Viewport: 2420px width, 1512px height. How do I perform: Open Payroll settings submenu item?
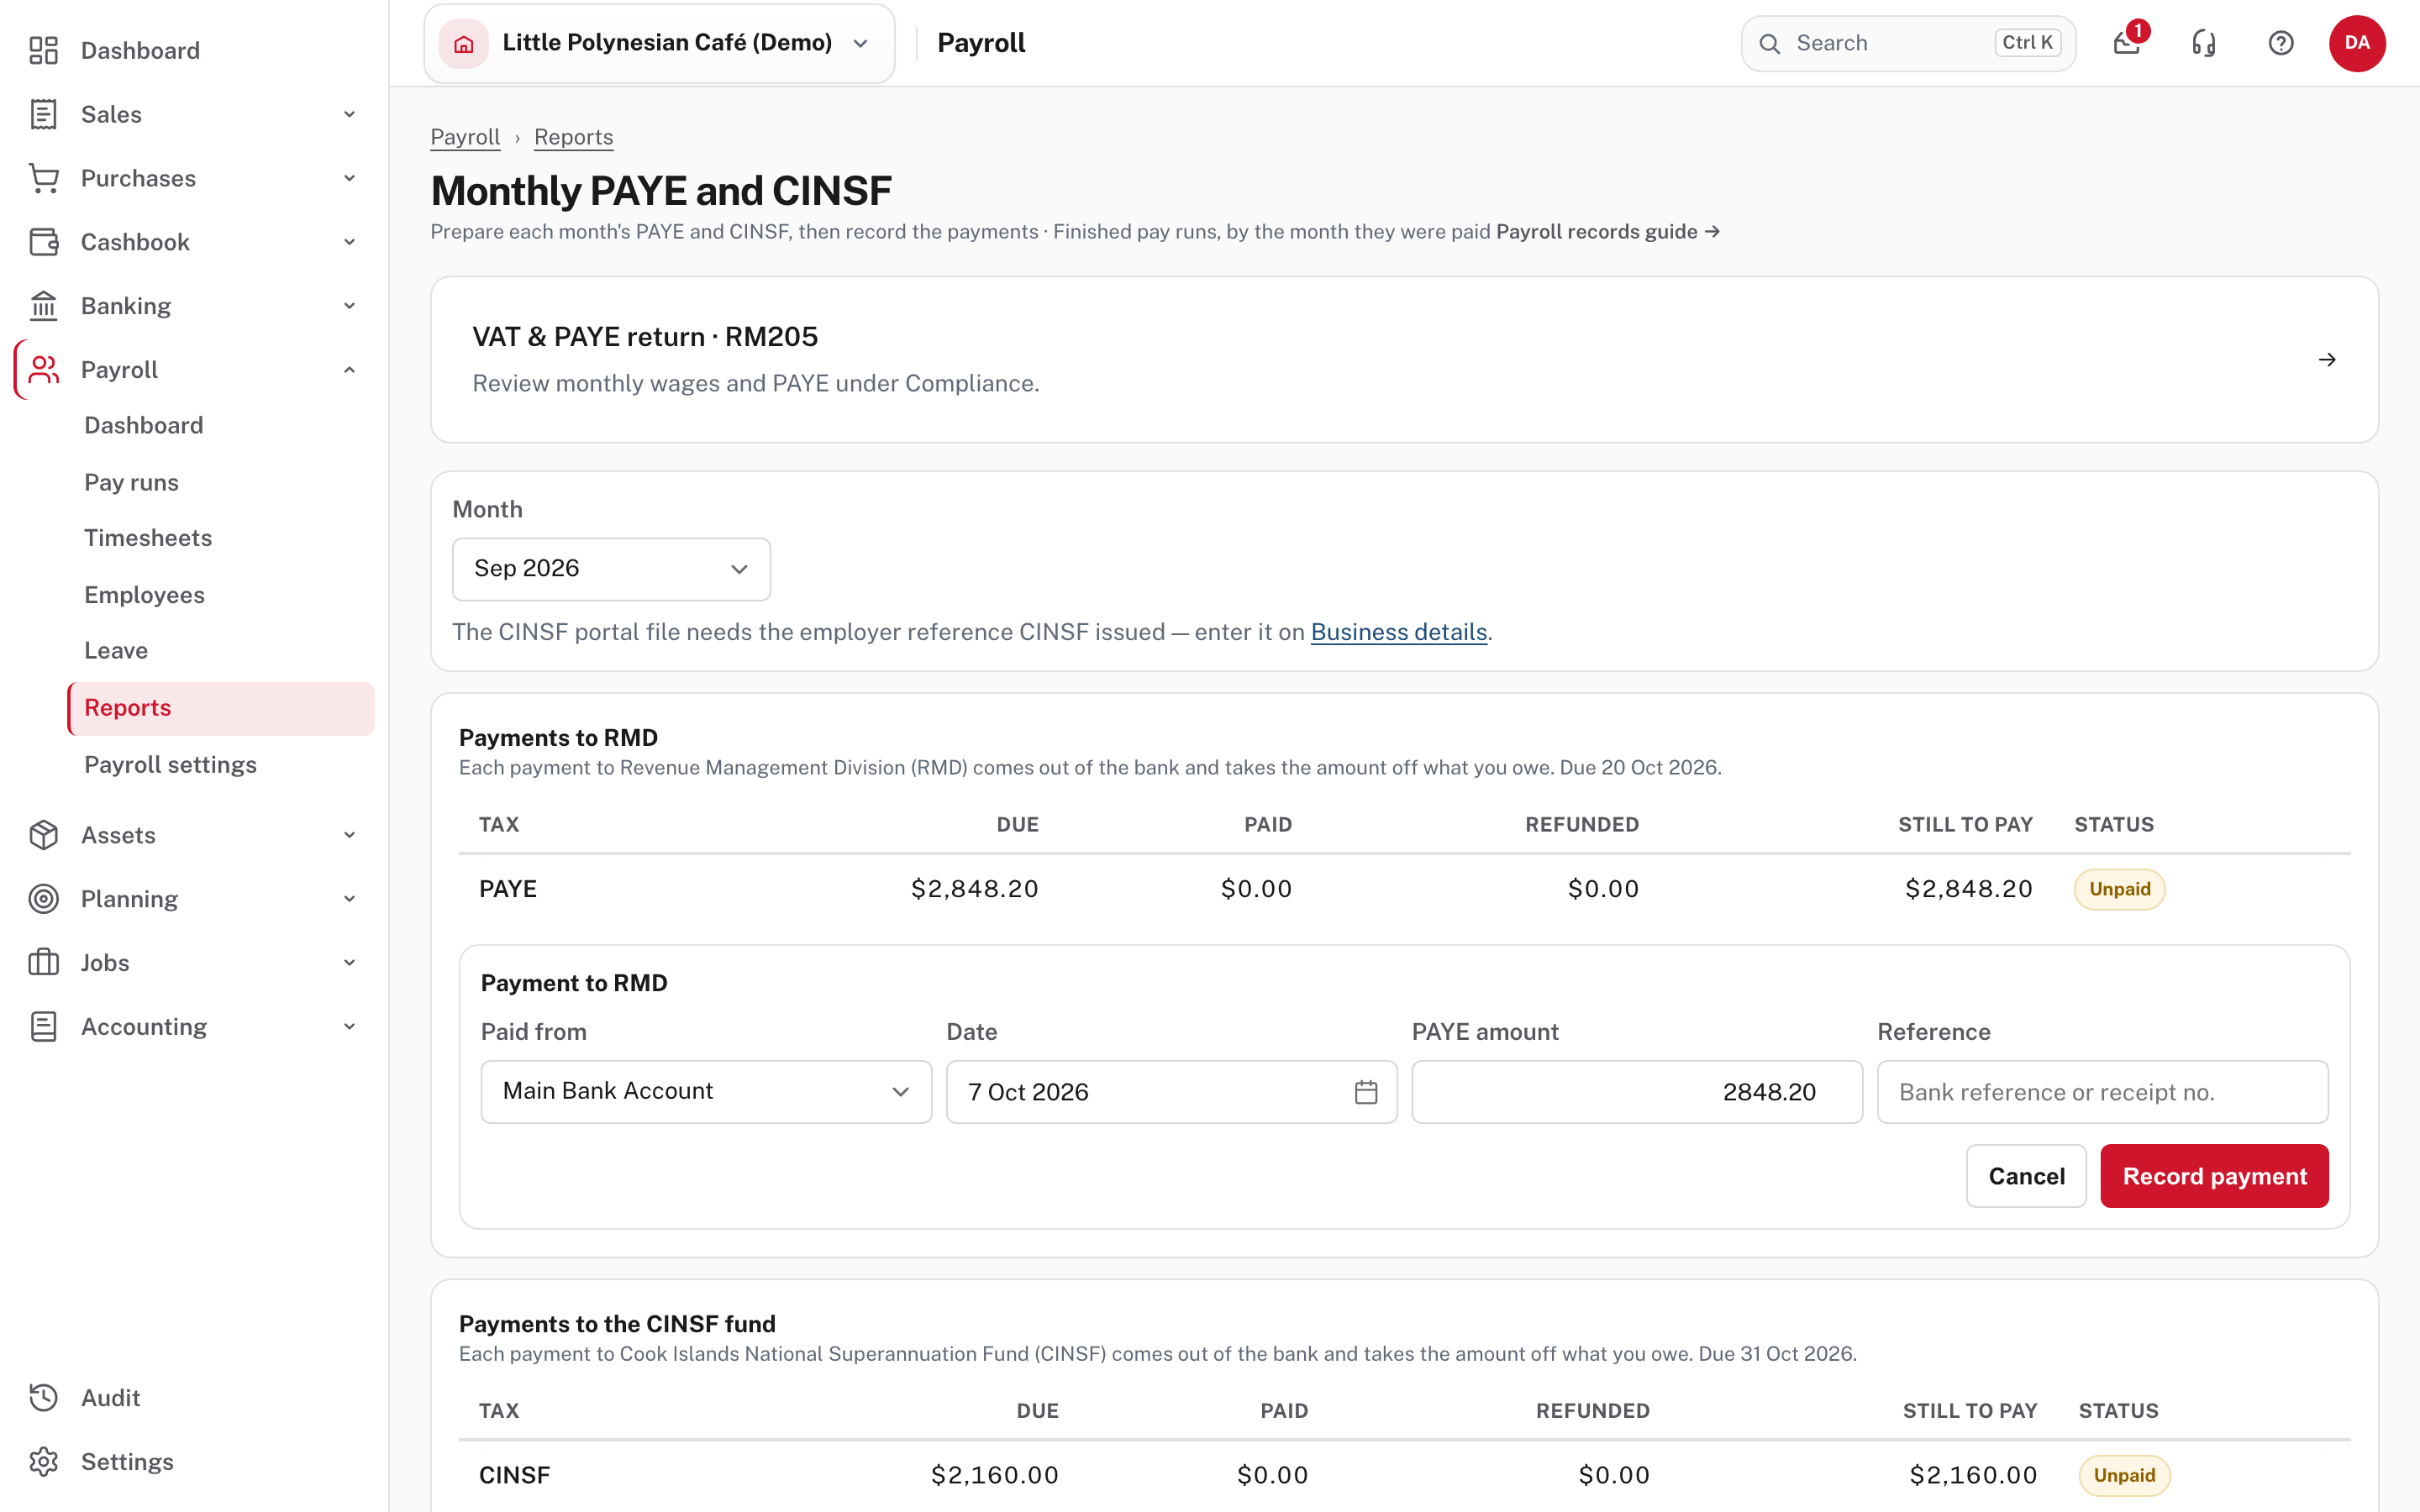170,765
